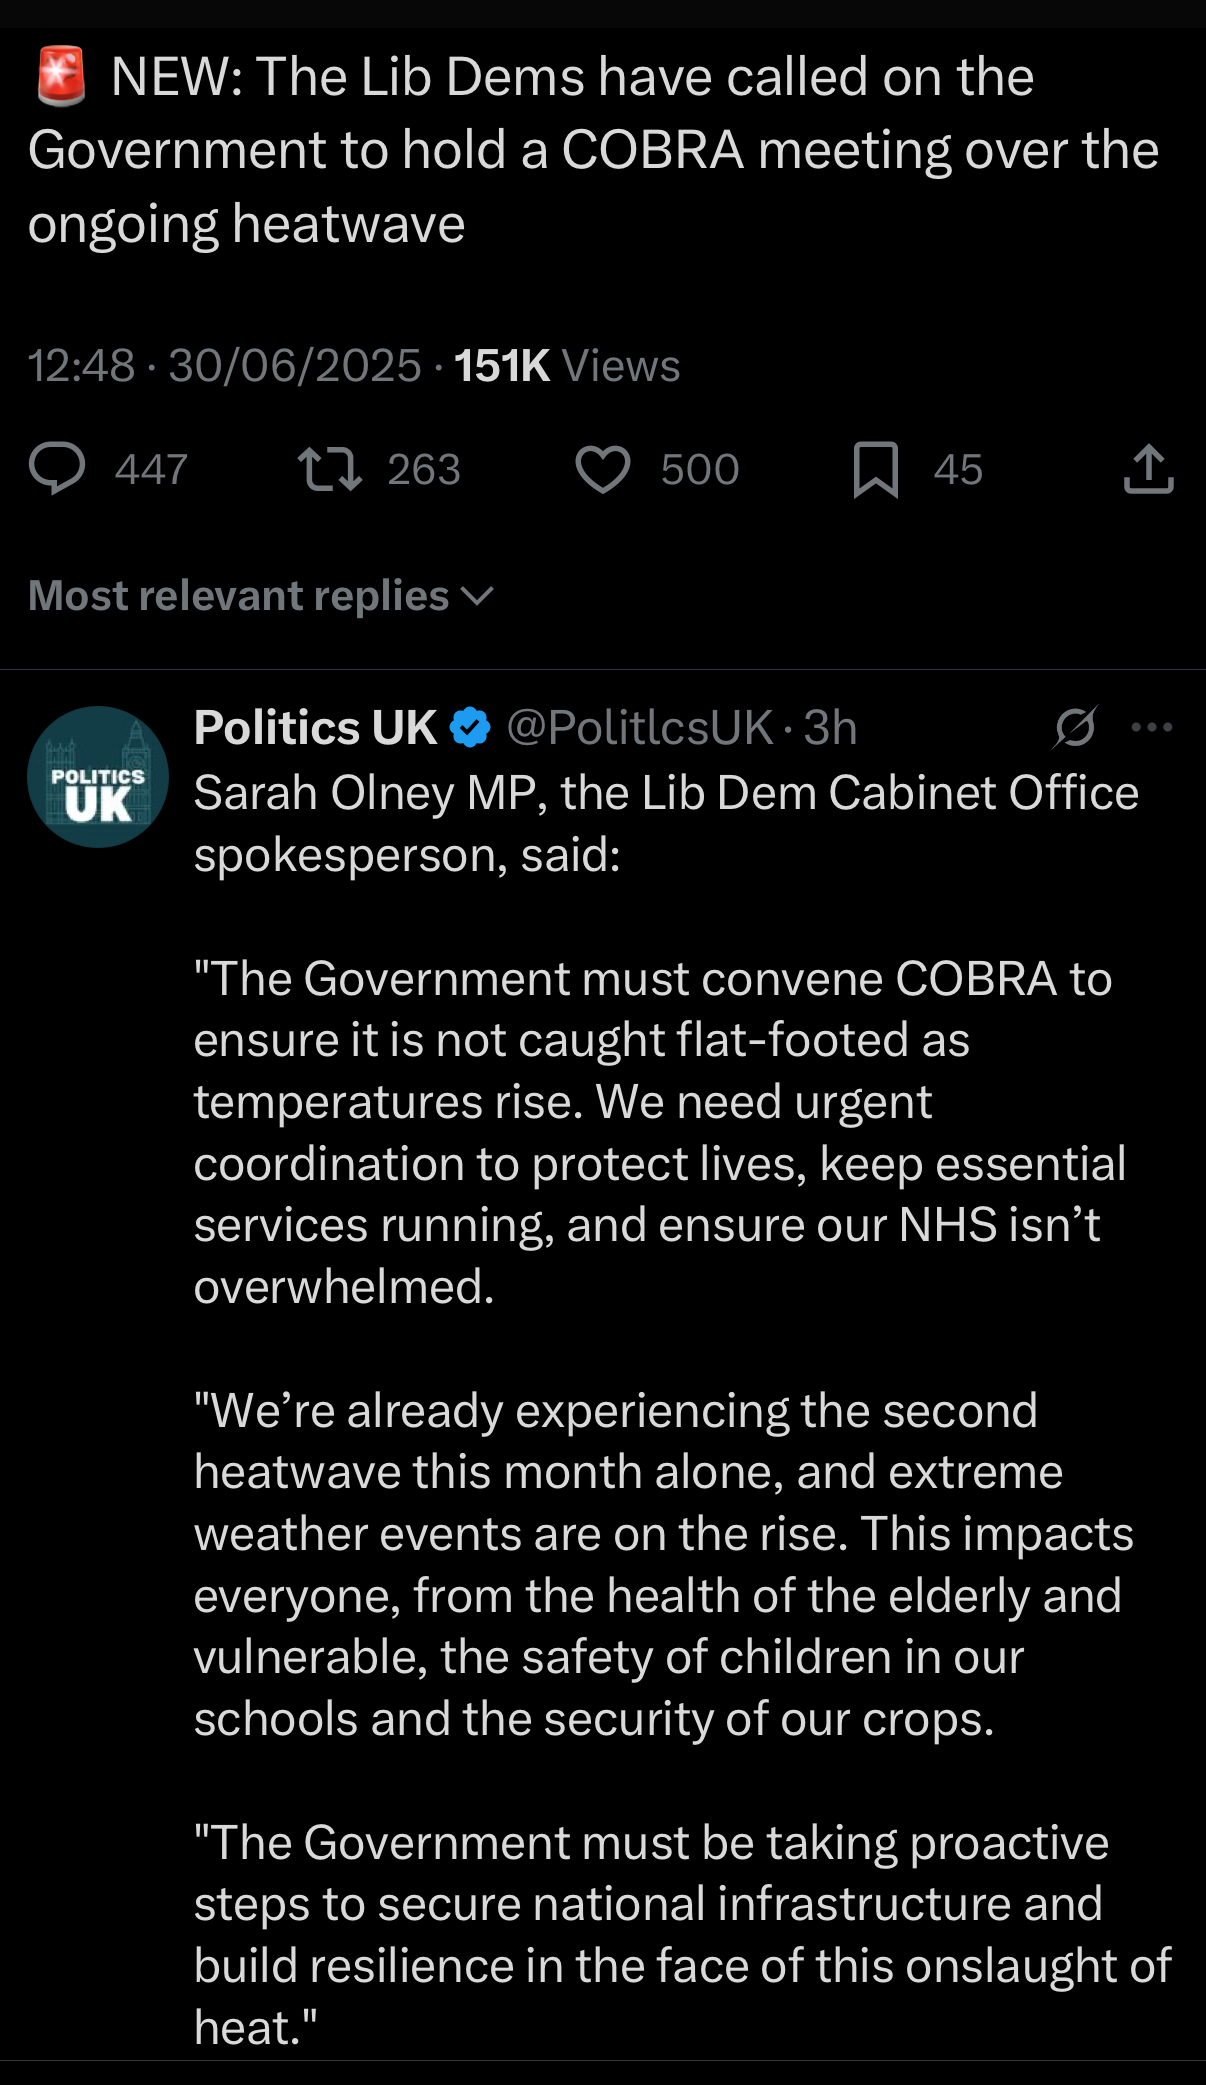
Task: Click the 12:48 post timestamp
Action: tap(81, 366)
